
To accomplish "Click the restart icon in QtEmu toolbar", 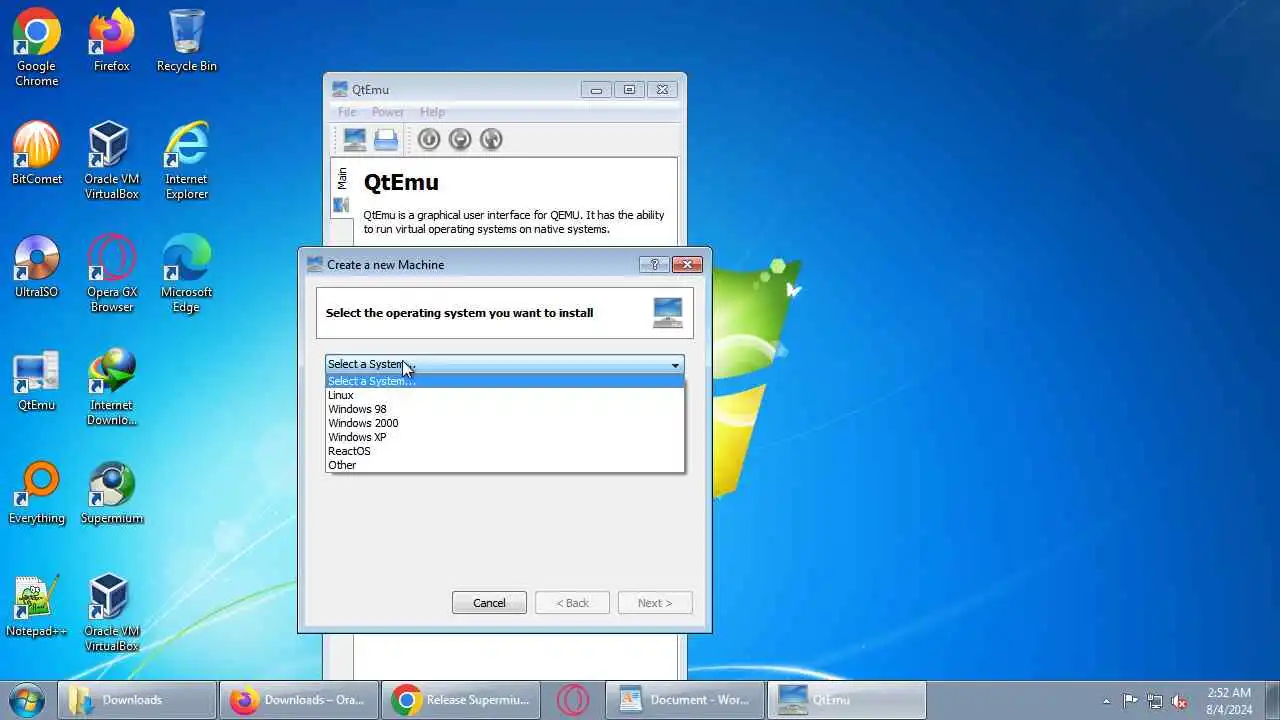I will 491,140.
